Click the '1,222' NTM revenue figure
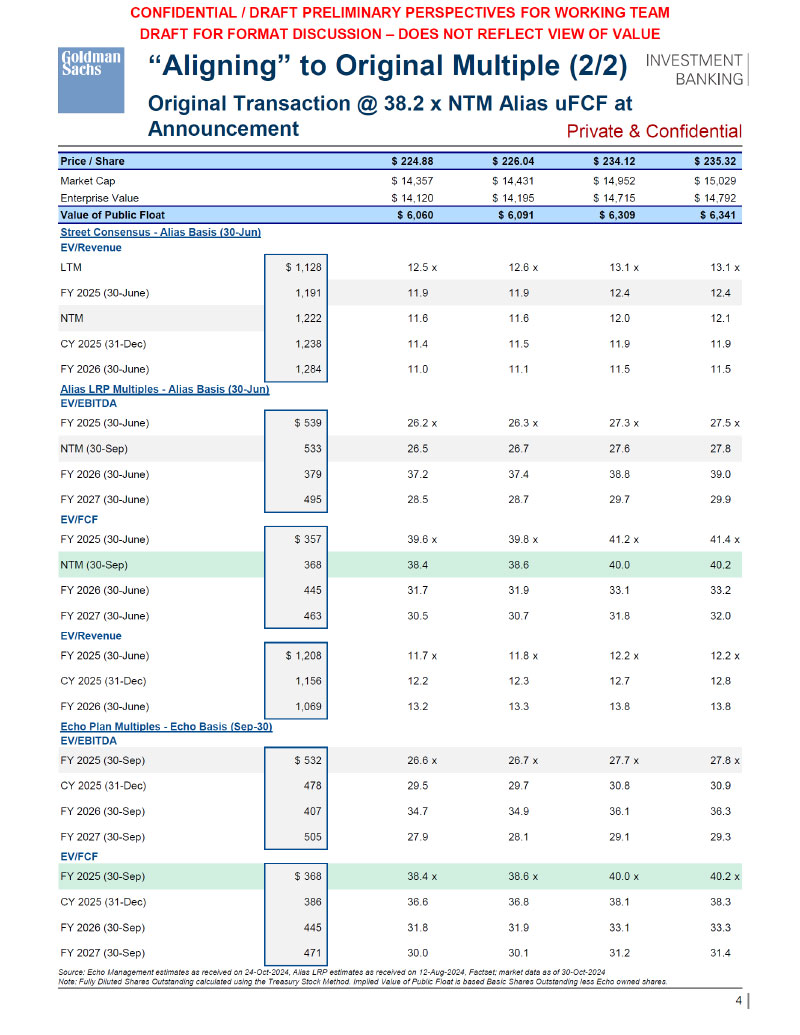 (308, 318)
